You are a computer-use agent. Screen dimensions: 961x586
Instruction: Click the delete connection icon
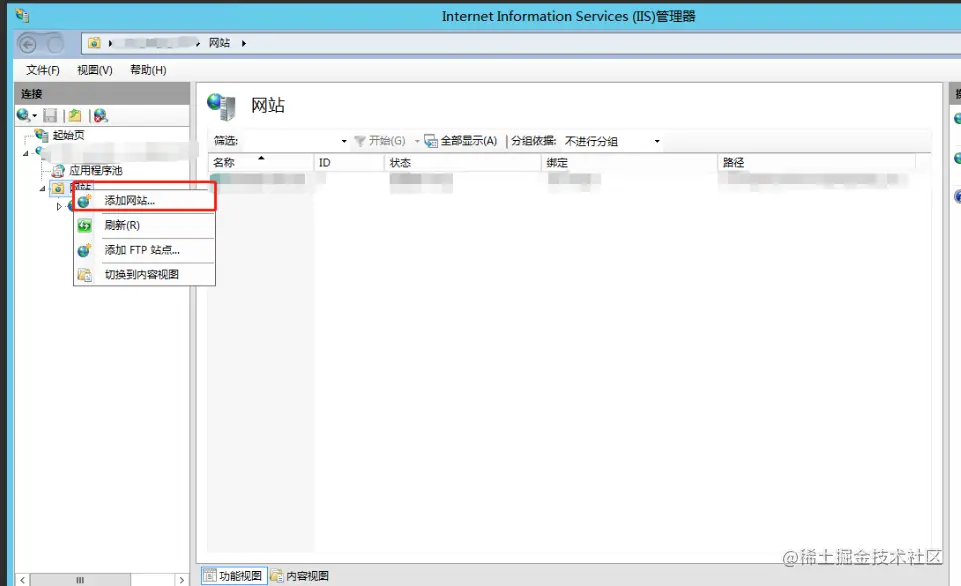click(x=101, y=115)
